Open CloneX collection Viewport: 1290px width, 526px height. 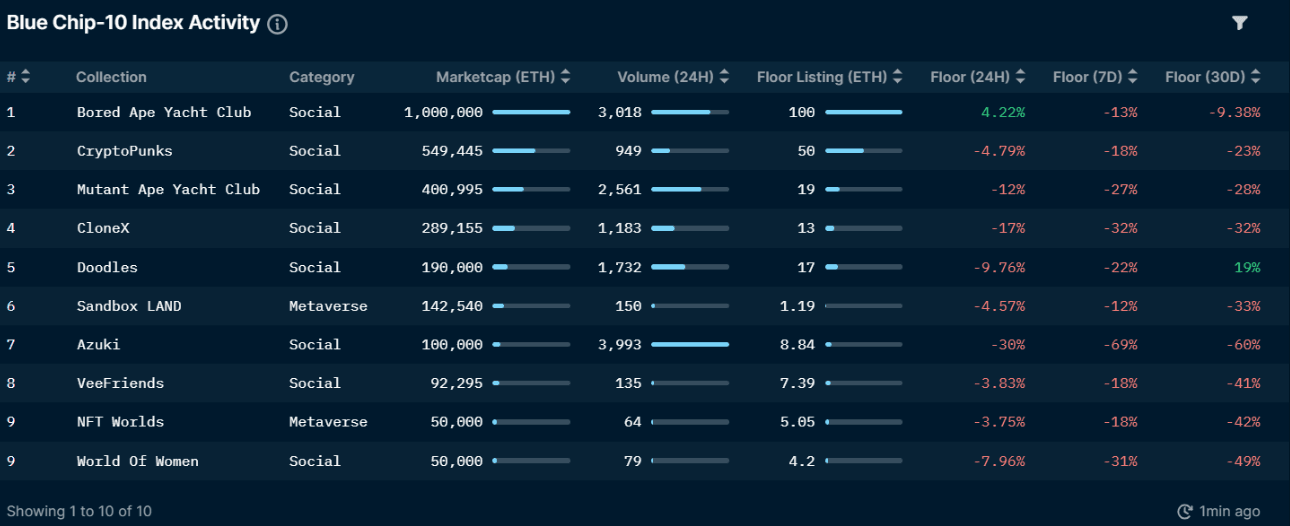103,228
